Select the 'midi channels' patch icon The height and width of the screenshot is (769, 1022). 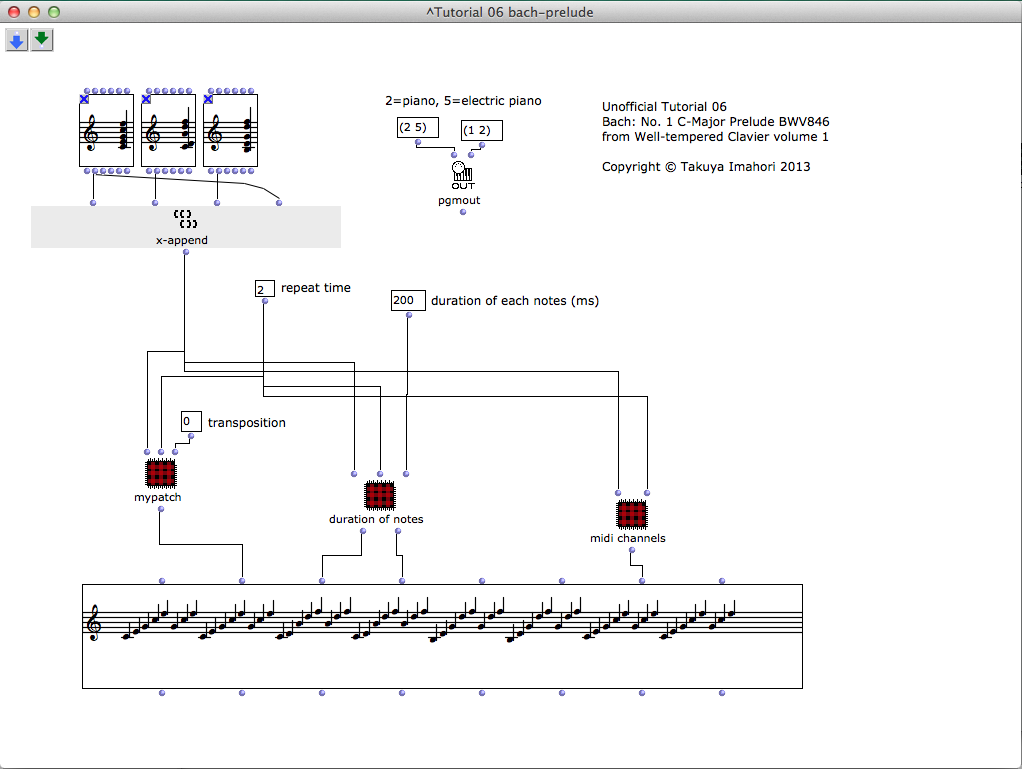pos(631,514)
